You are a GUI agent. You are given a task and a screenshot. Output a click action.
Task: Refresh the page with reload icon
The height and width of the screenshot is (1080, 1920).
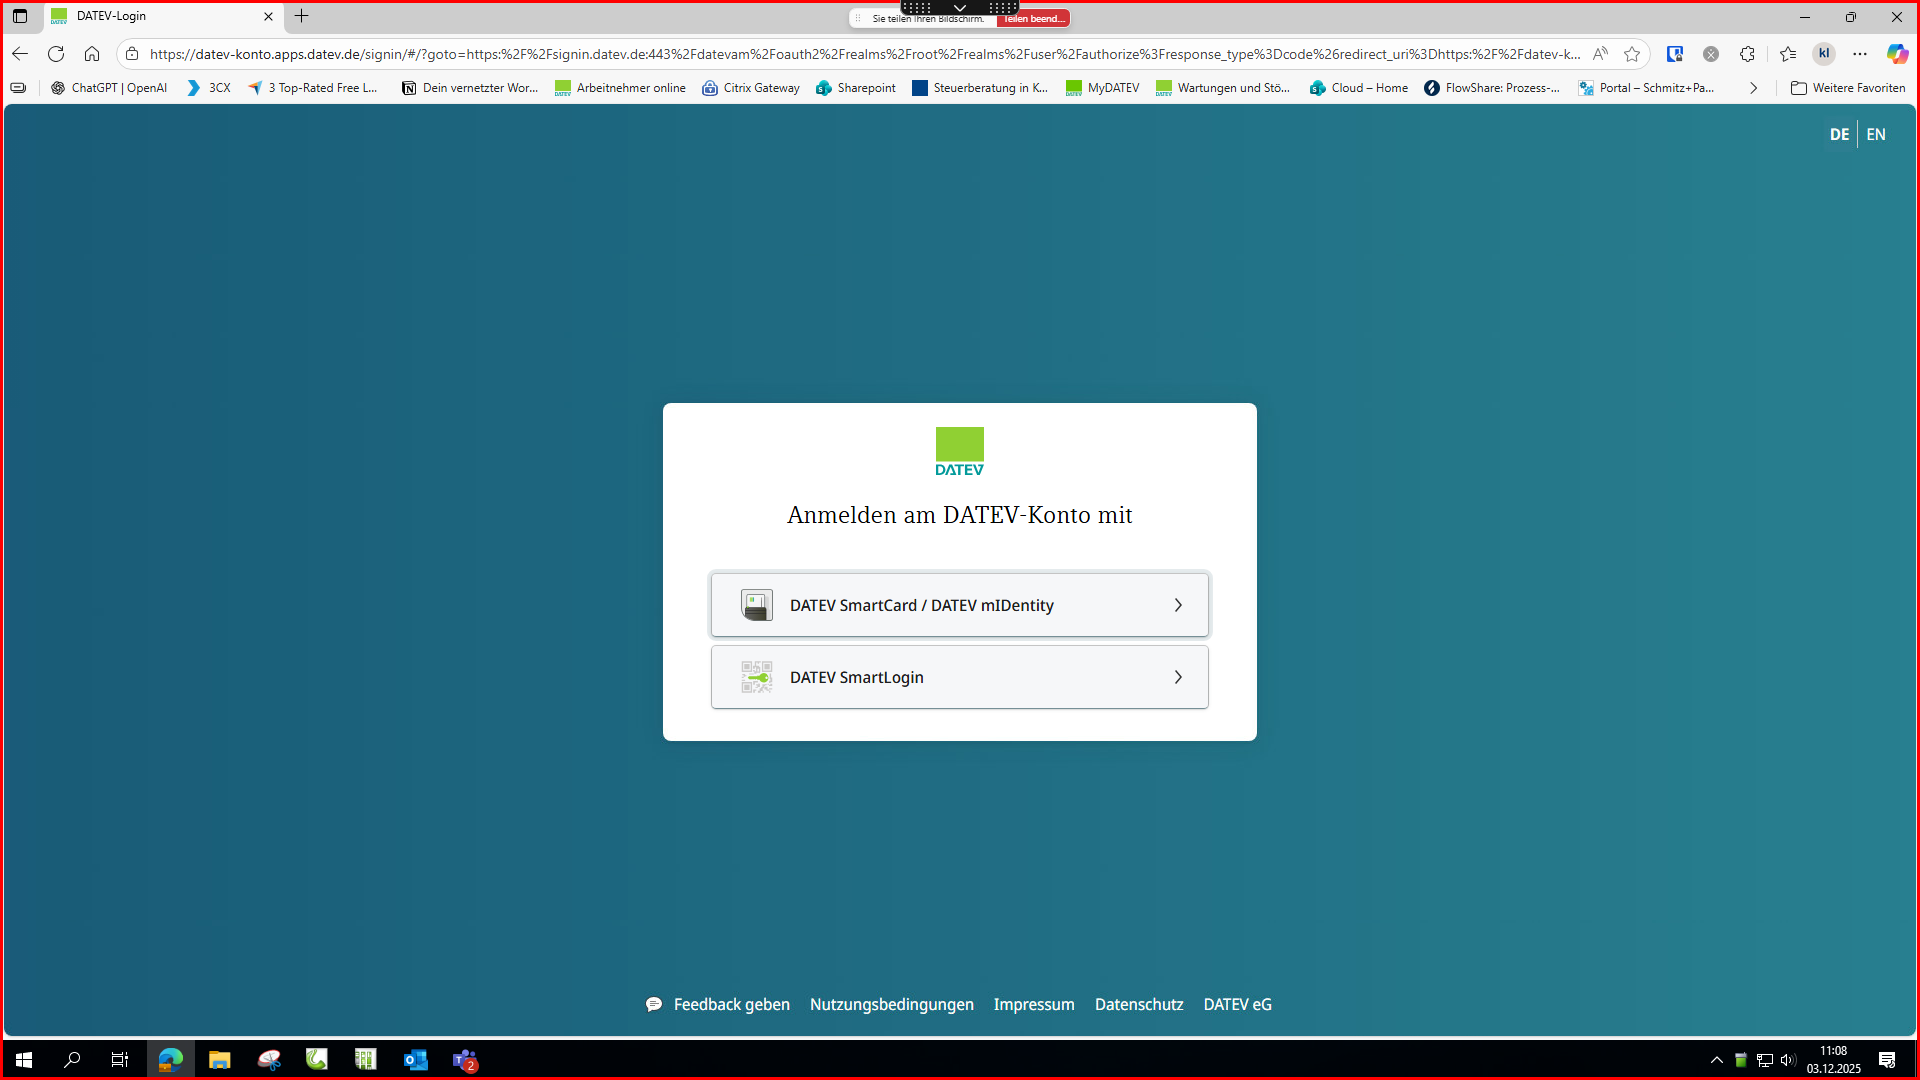(56, 54)
